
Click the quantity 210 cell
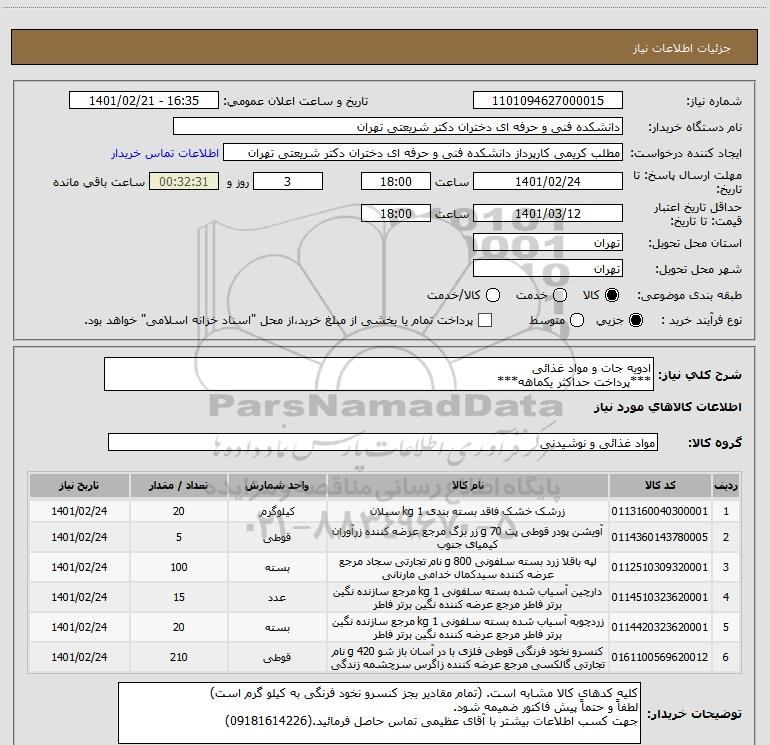tap(179, 657)
